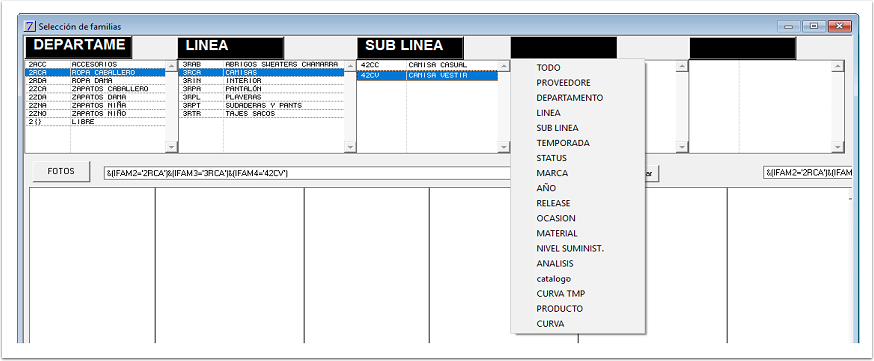Select department row ZAPATOS NIÑA
The height and width of the screenshot is (361, 874).
click(x=95, y=105)
